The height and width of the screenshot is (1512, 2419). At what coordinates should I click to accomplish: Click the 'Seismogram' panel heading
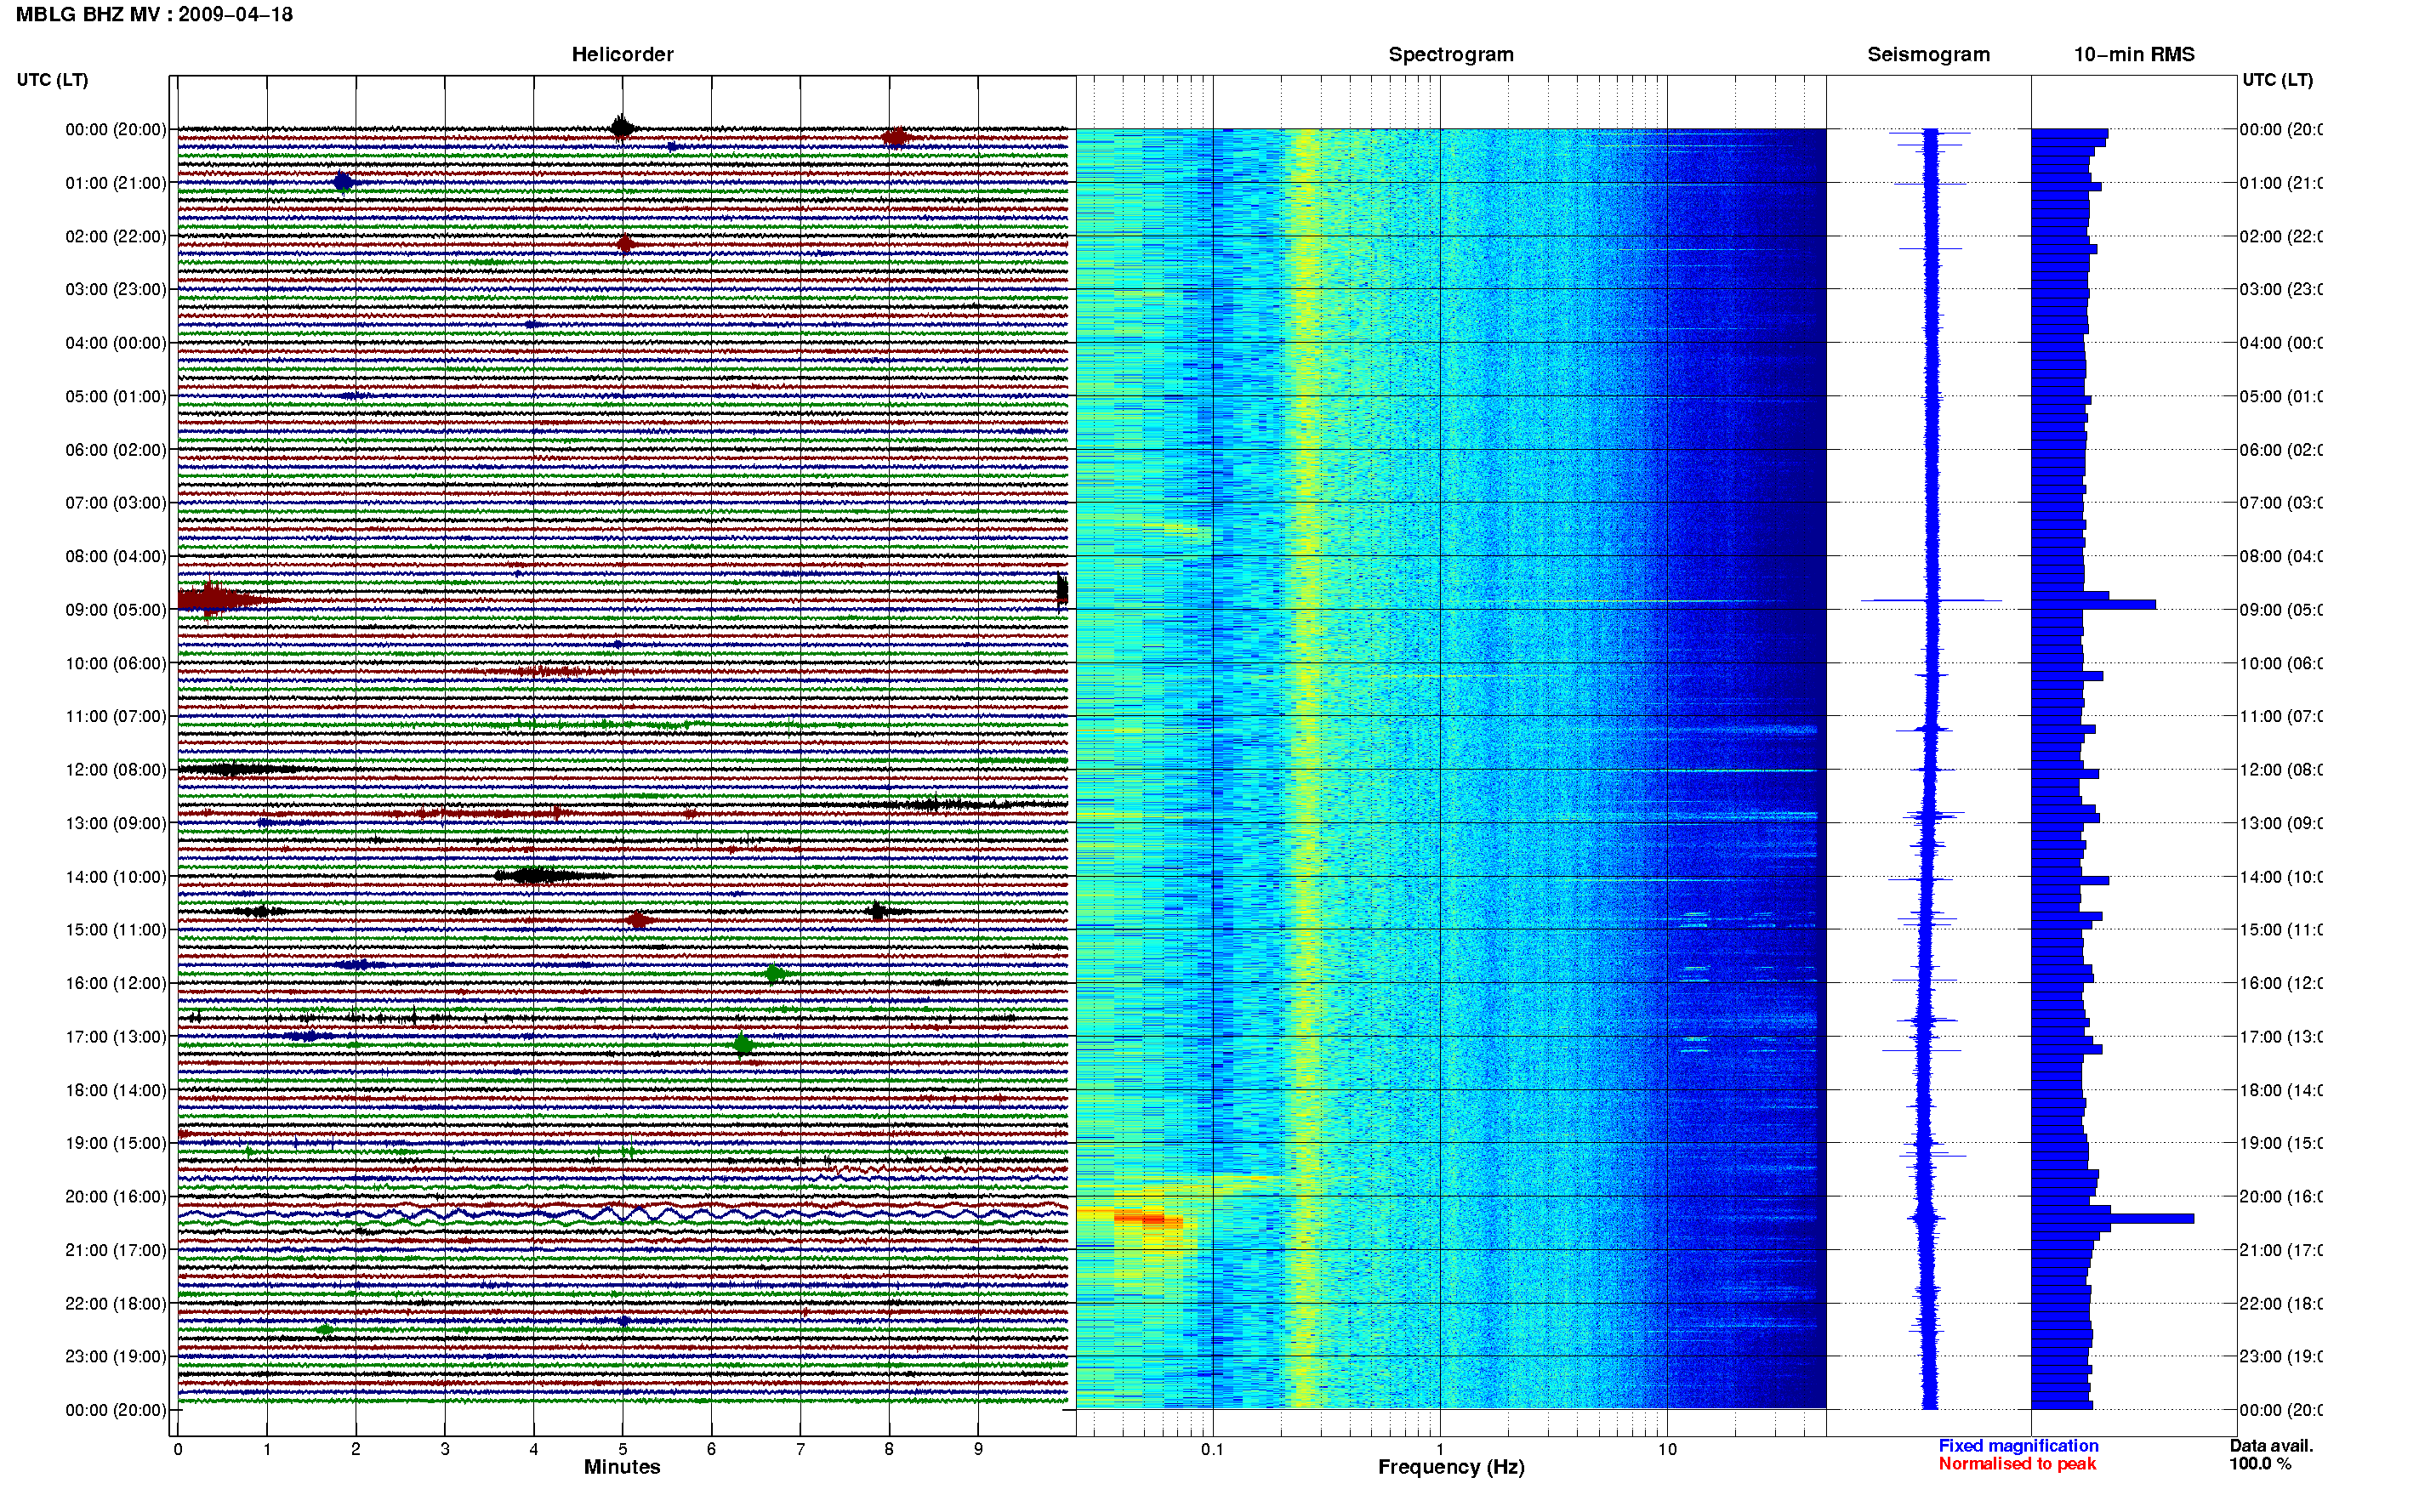pos(1928,55)
